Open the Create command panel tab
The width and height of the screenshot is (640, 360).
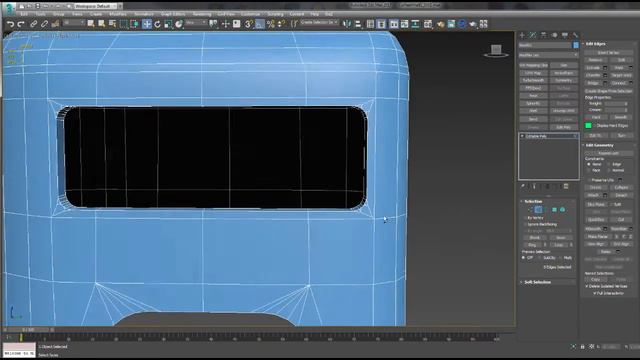coord(522,35)
